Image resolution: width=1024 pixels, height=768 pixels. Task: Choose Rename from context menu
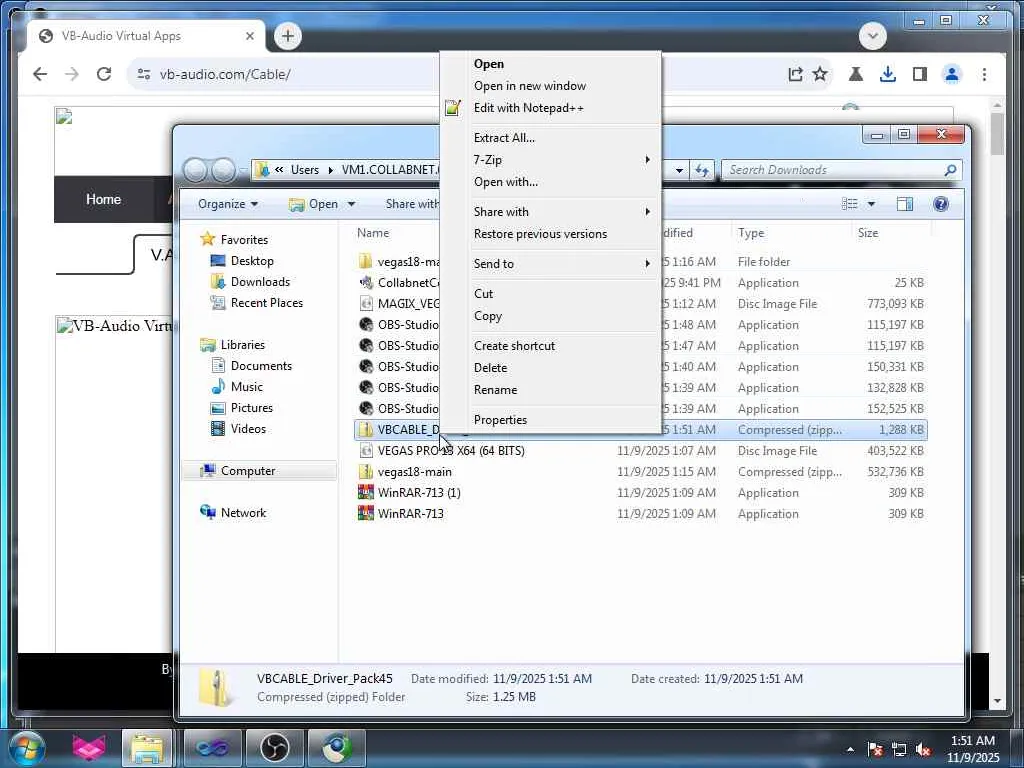click(x=495, y=390)
